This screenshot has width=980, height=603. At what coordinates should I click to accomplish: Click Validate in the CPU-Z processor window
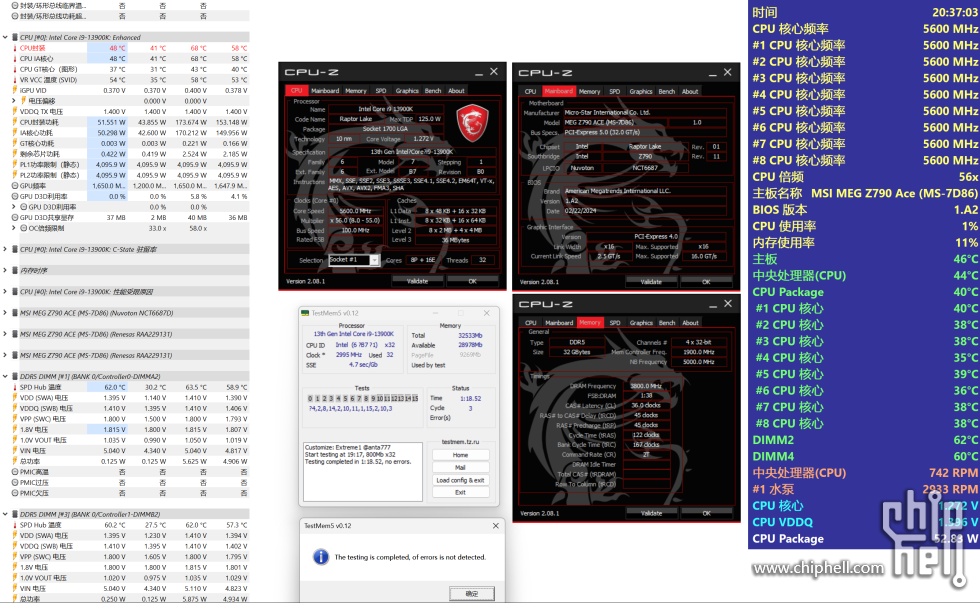[x=418, y=281]
